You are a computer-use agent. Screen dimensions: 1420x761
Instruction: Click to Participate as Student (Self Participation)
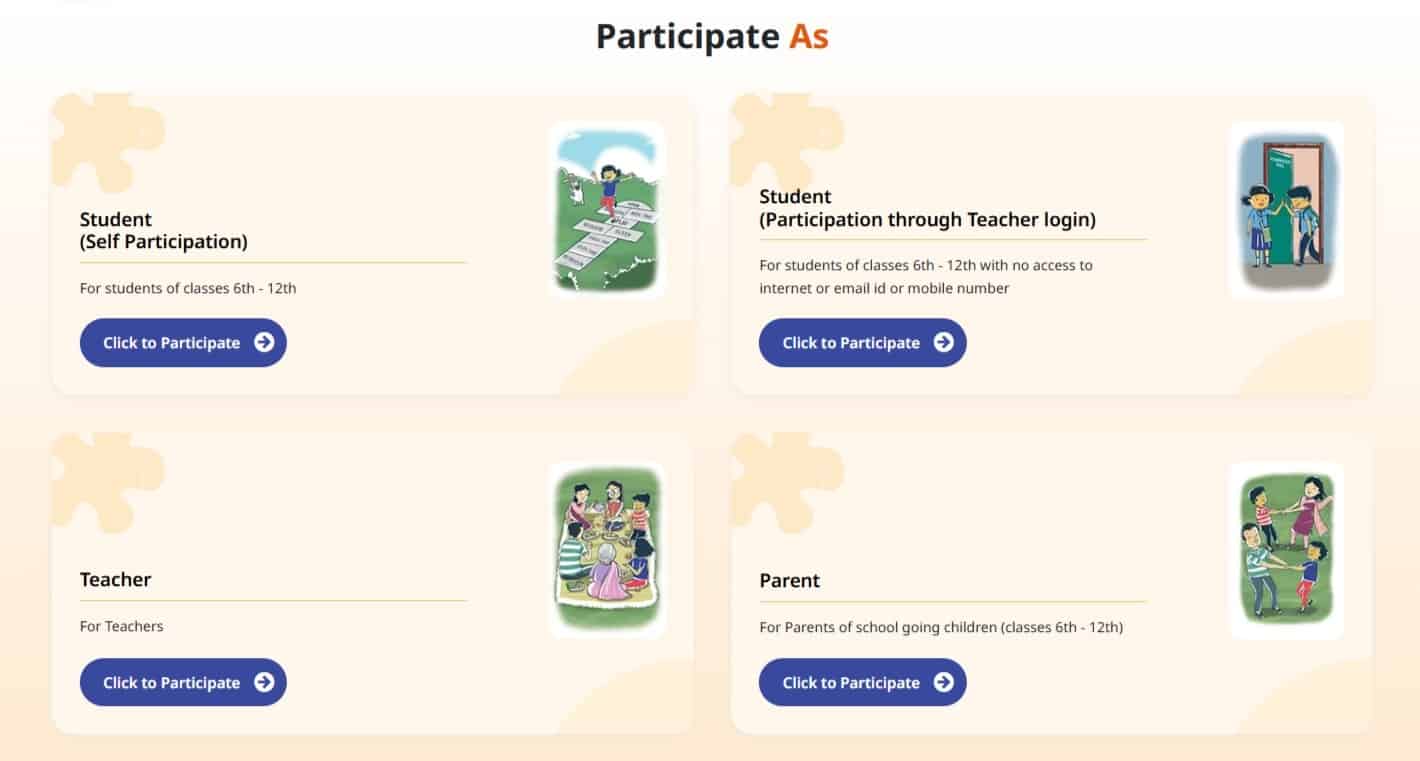(183, 342)
